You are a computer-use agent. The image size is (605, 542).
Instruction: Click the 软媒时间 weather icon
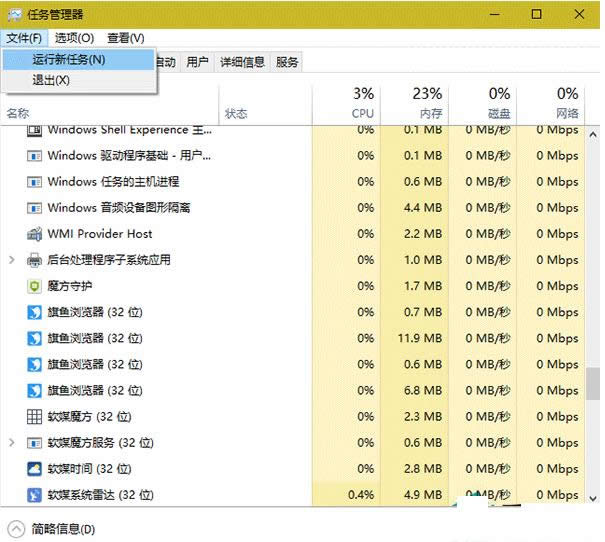point(34,469)
